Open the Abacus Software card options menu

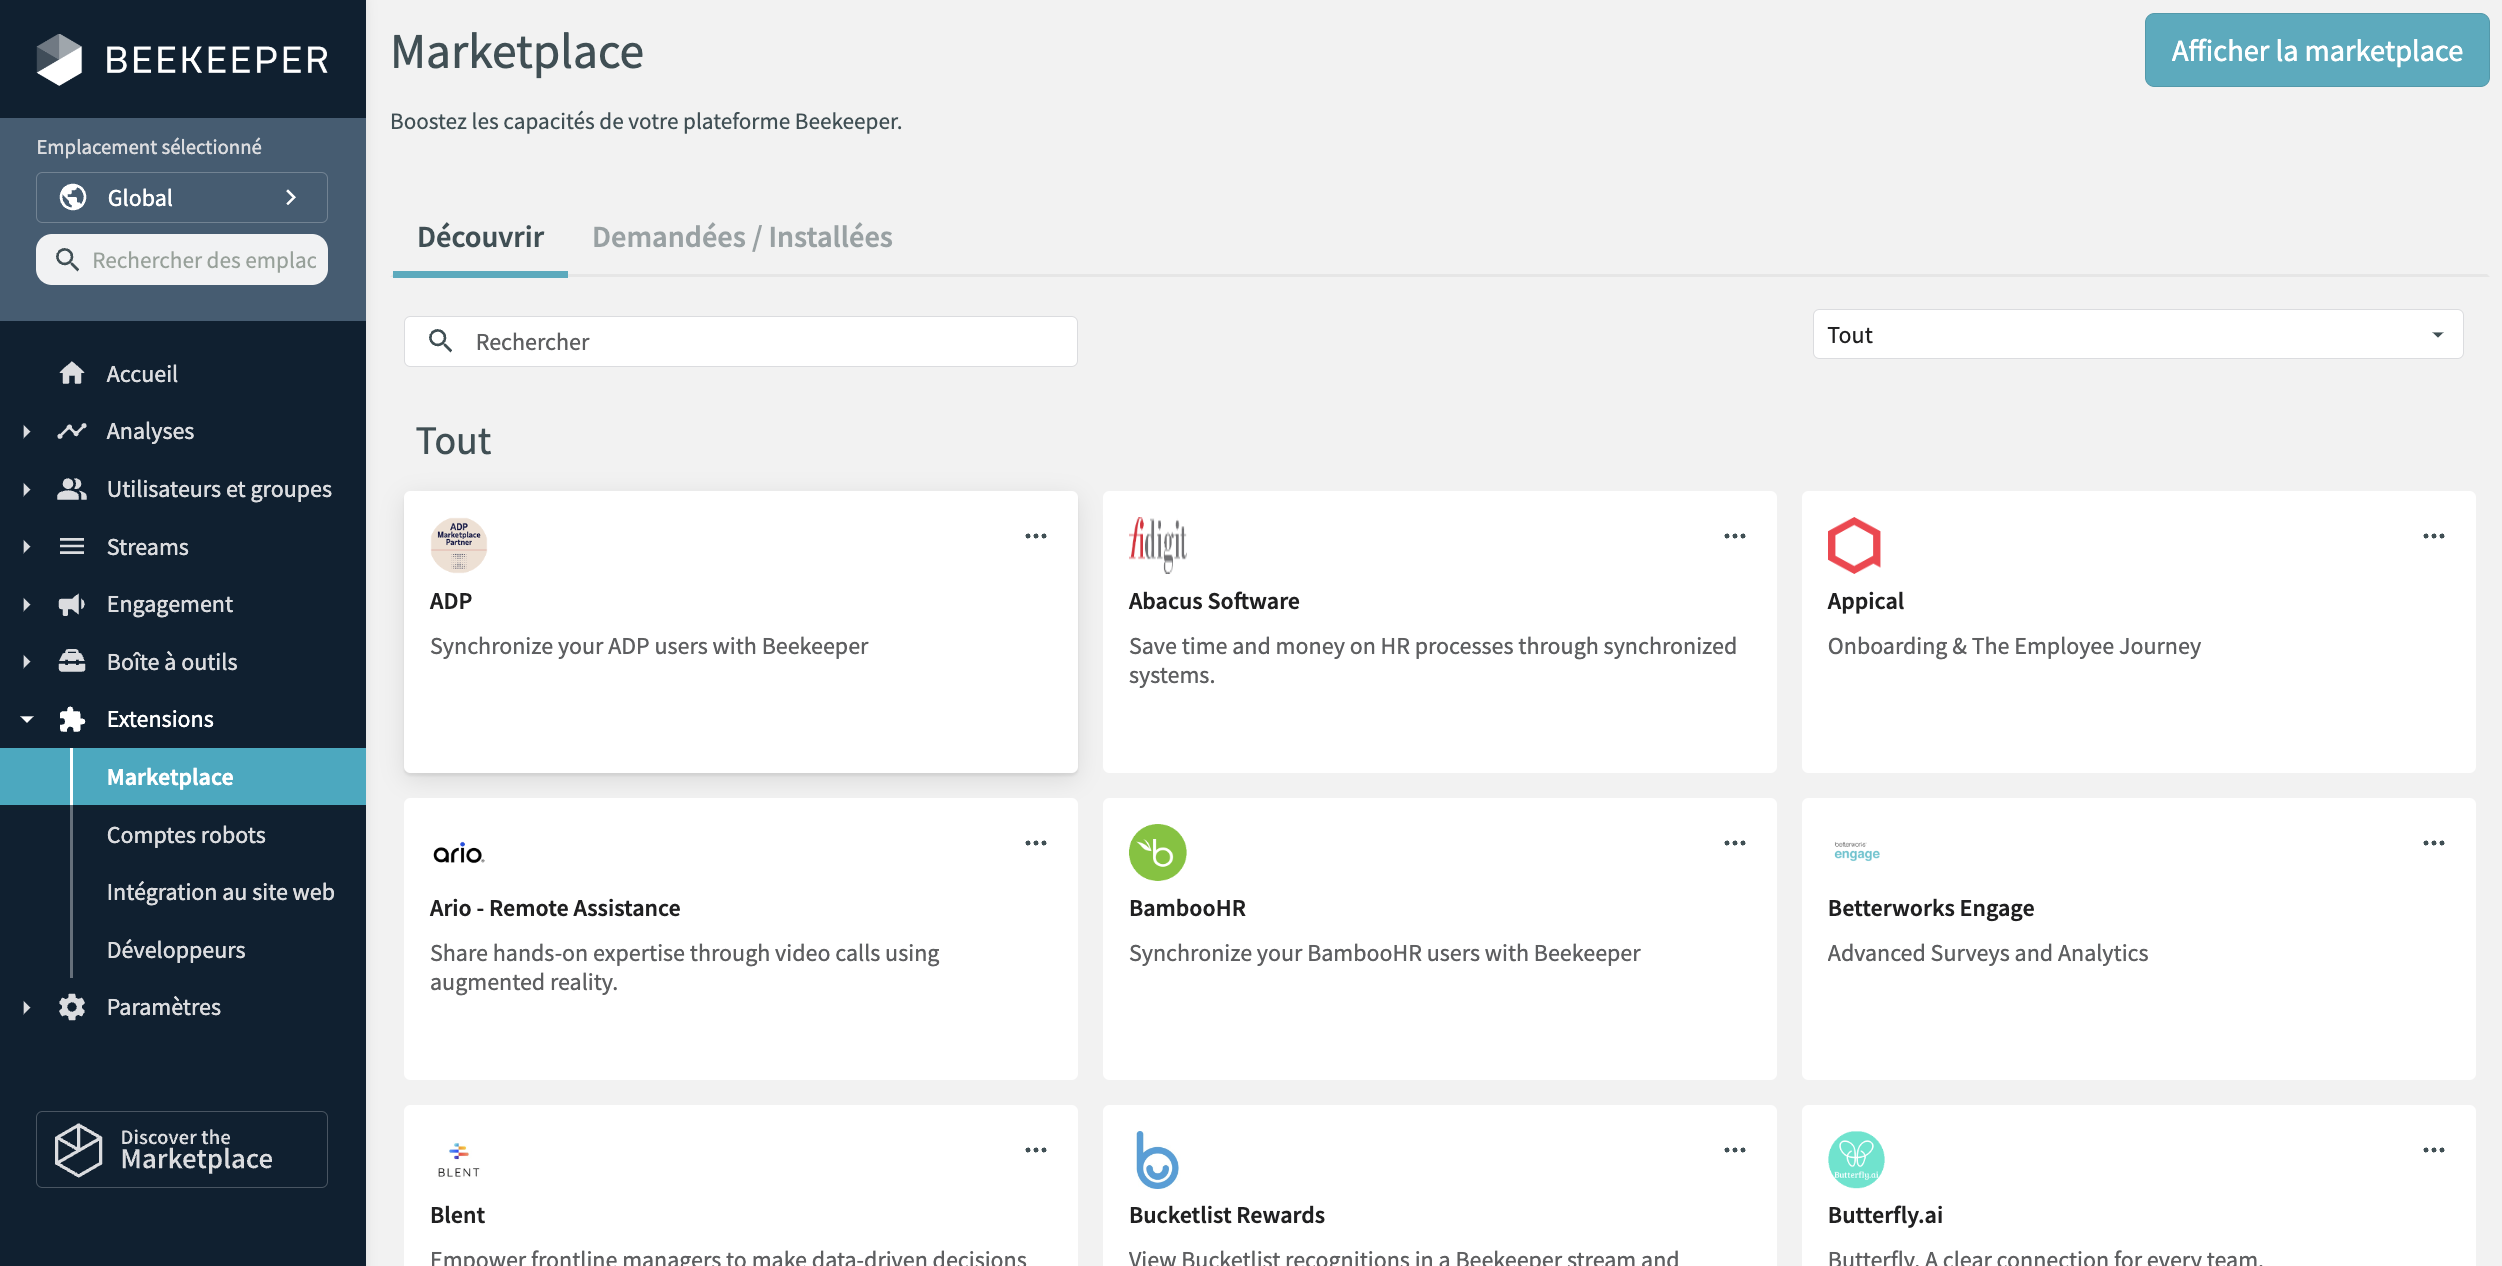[x=1735, y=536]
